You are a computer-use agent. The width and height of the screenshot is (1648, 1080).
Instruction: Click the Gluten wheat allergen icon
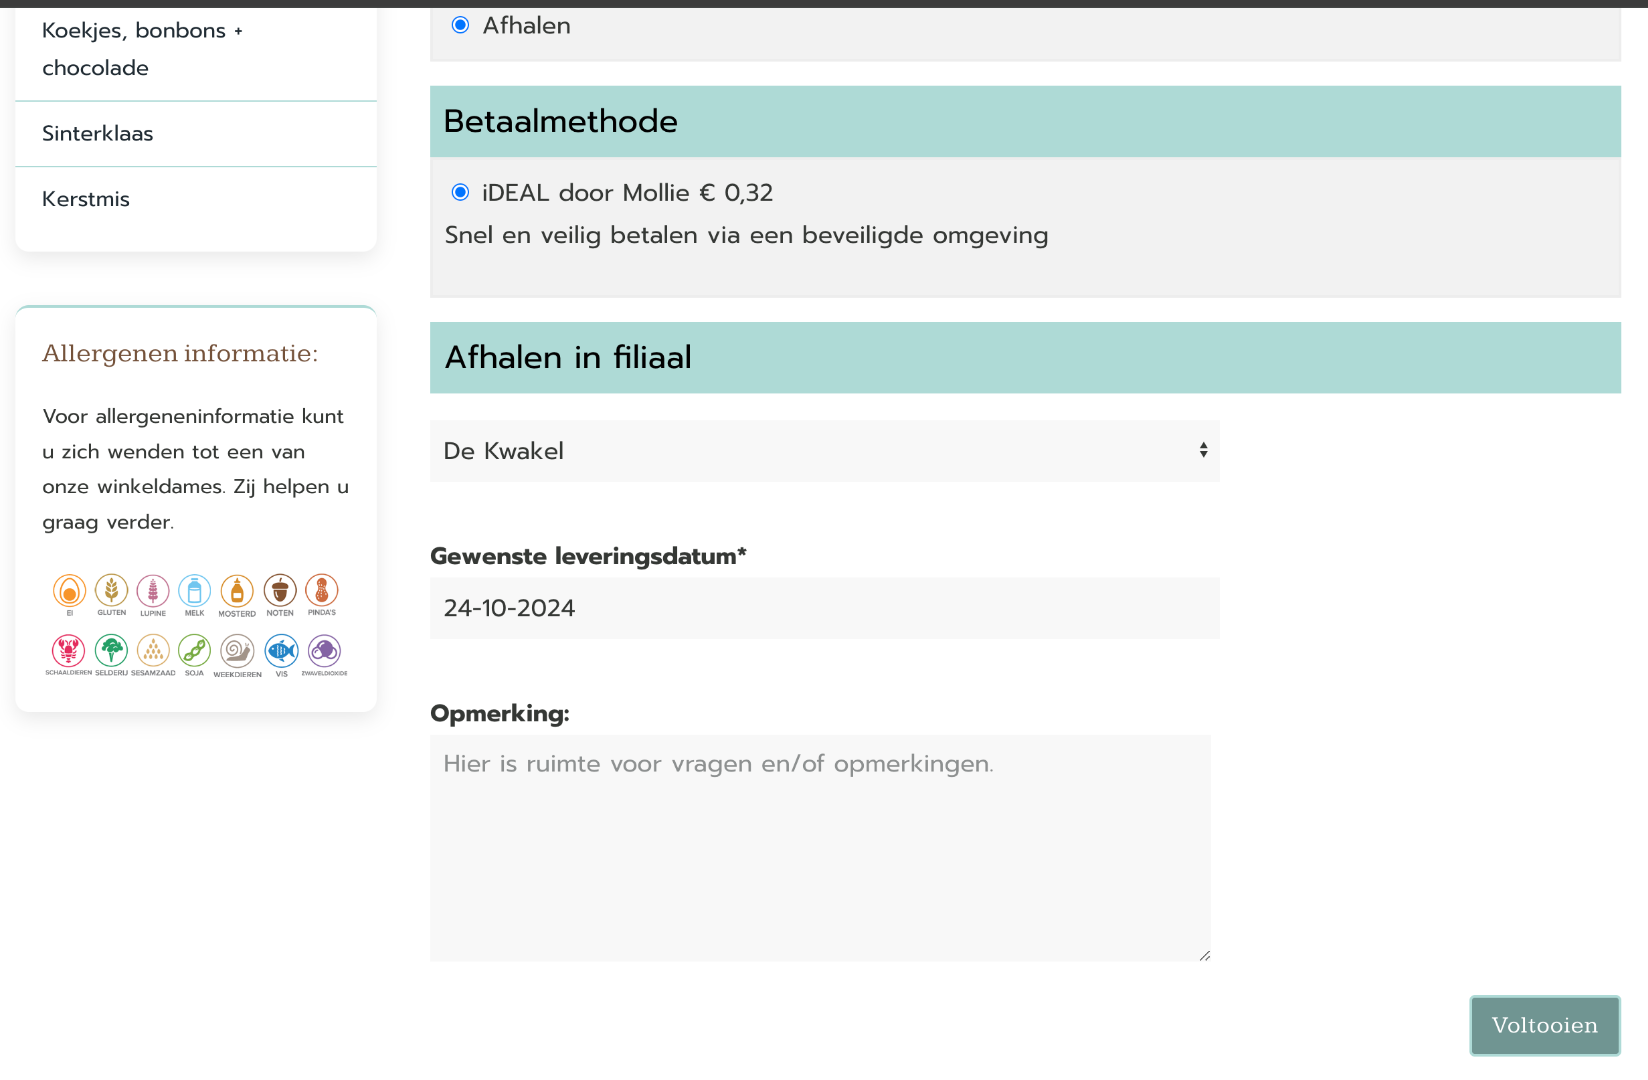tap(111, 590)
